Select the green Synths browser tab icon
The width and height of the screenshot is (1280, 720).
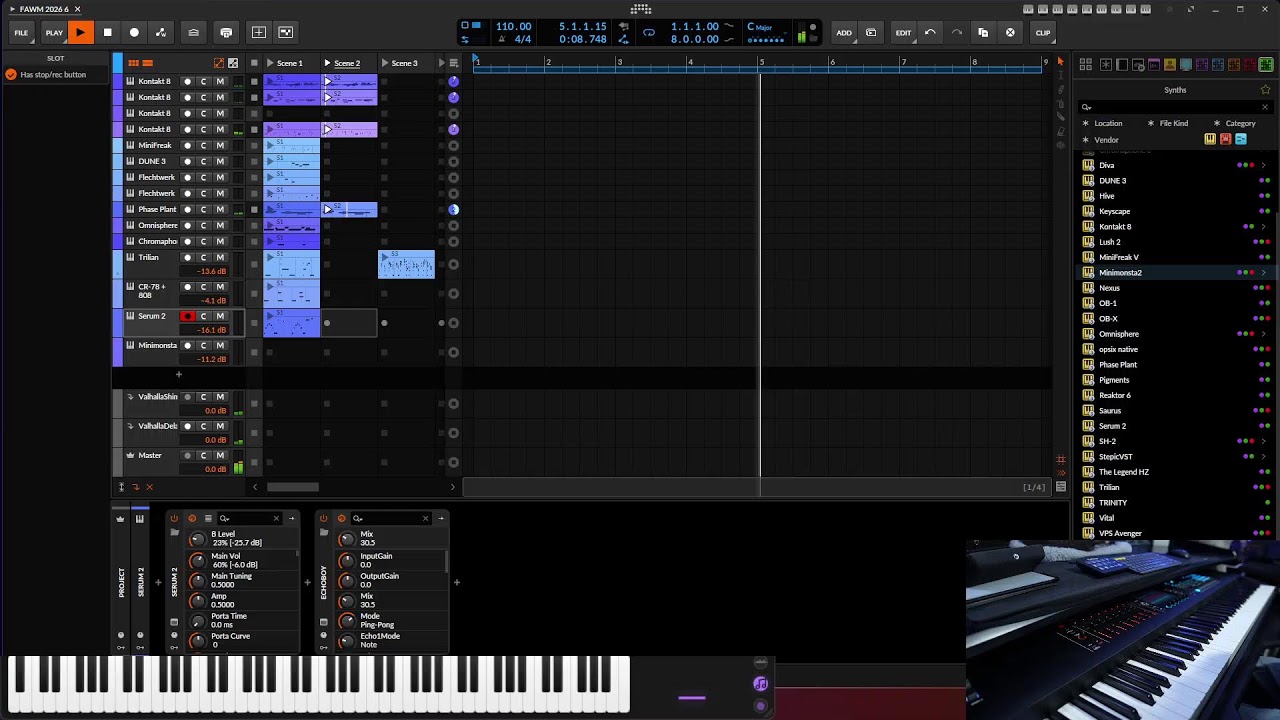click(1266, 65)
